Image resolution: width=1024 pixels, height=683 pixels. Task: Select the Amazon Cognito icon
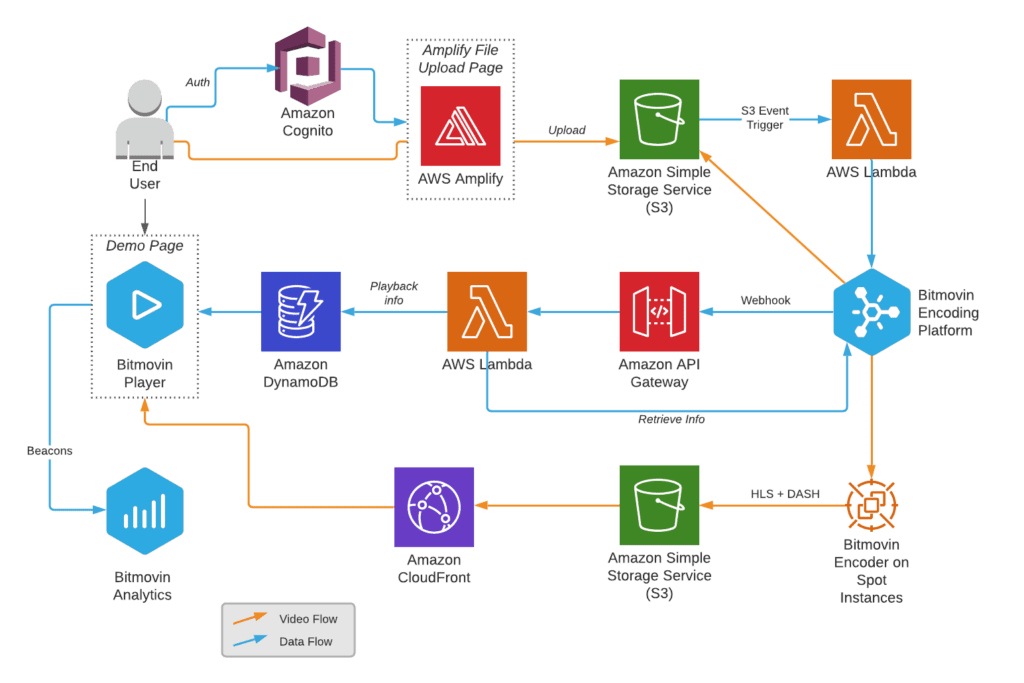pyautogui.click(x=308, y=66)
